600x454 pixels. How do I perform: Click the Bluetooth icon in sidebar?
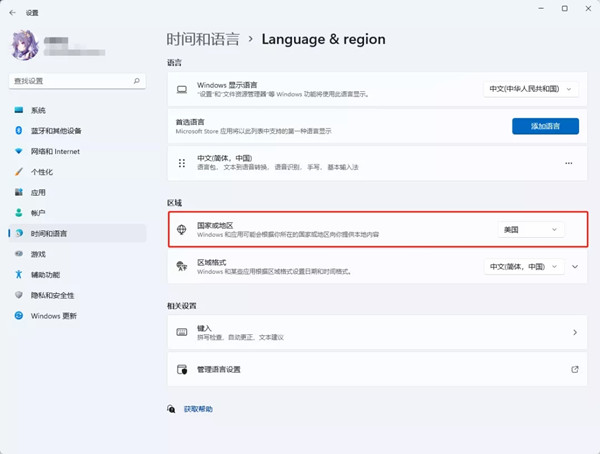[18, 131]
